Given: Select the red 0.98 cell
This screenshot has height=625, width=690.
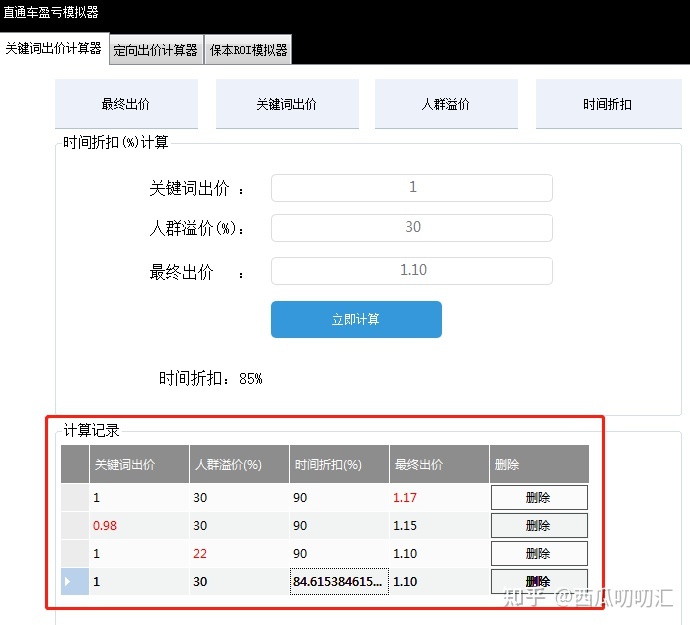Looking at the screenshot, I should [x=139, y=526].
